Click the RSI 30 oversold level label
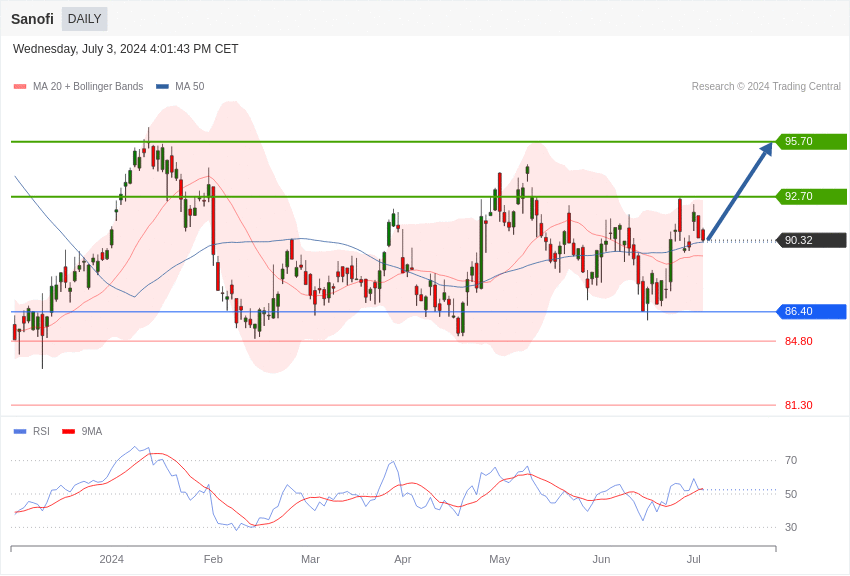This screenshot has height=576, width=850. [791, 527]
